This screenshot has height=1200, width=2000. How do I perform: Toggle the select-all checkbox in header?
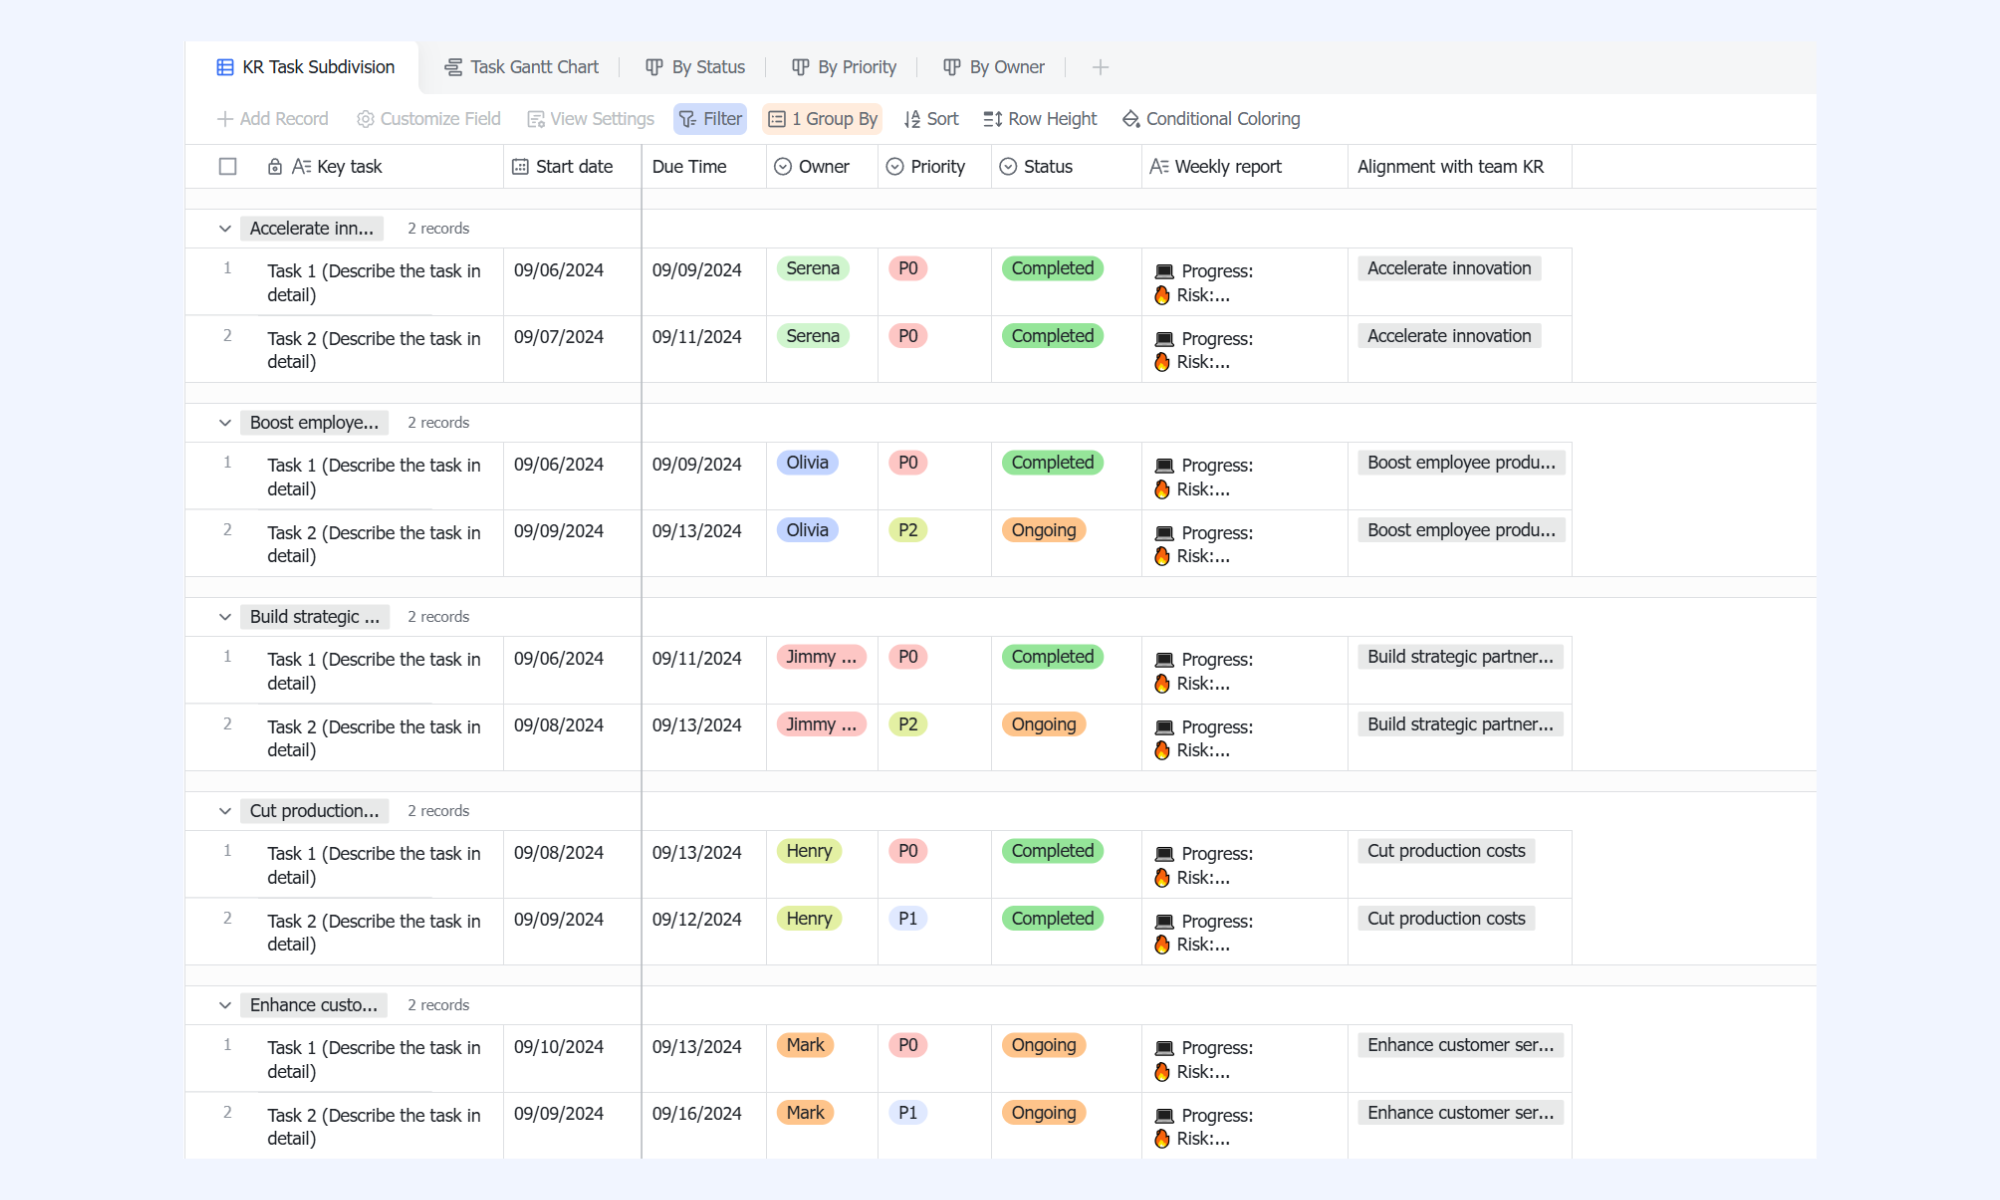[x=228, y=167]
